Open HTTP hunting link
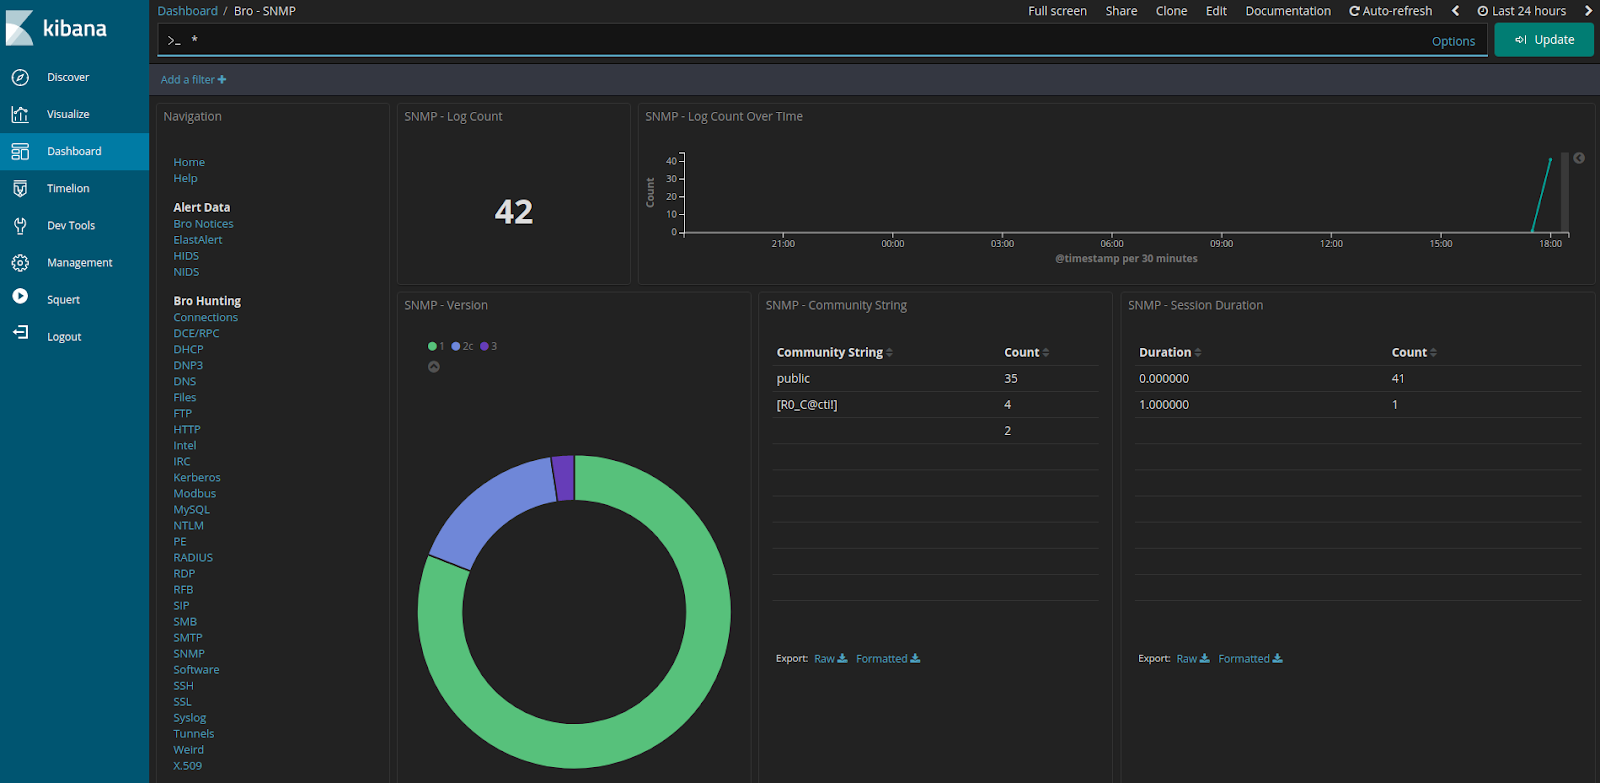 [x=187, y=430]
